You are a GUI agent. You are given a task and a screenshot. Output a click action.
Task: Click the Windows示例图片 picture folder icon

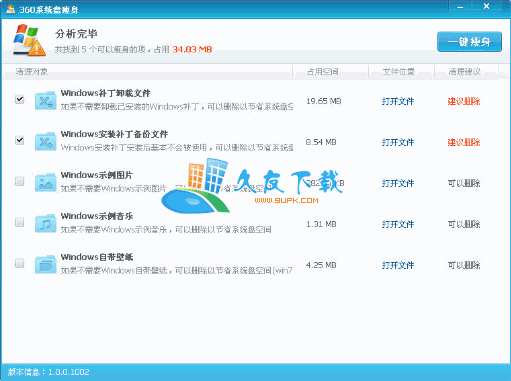click(45, 182)
